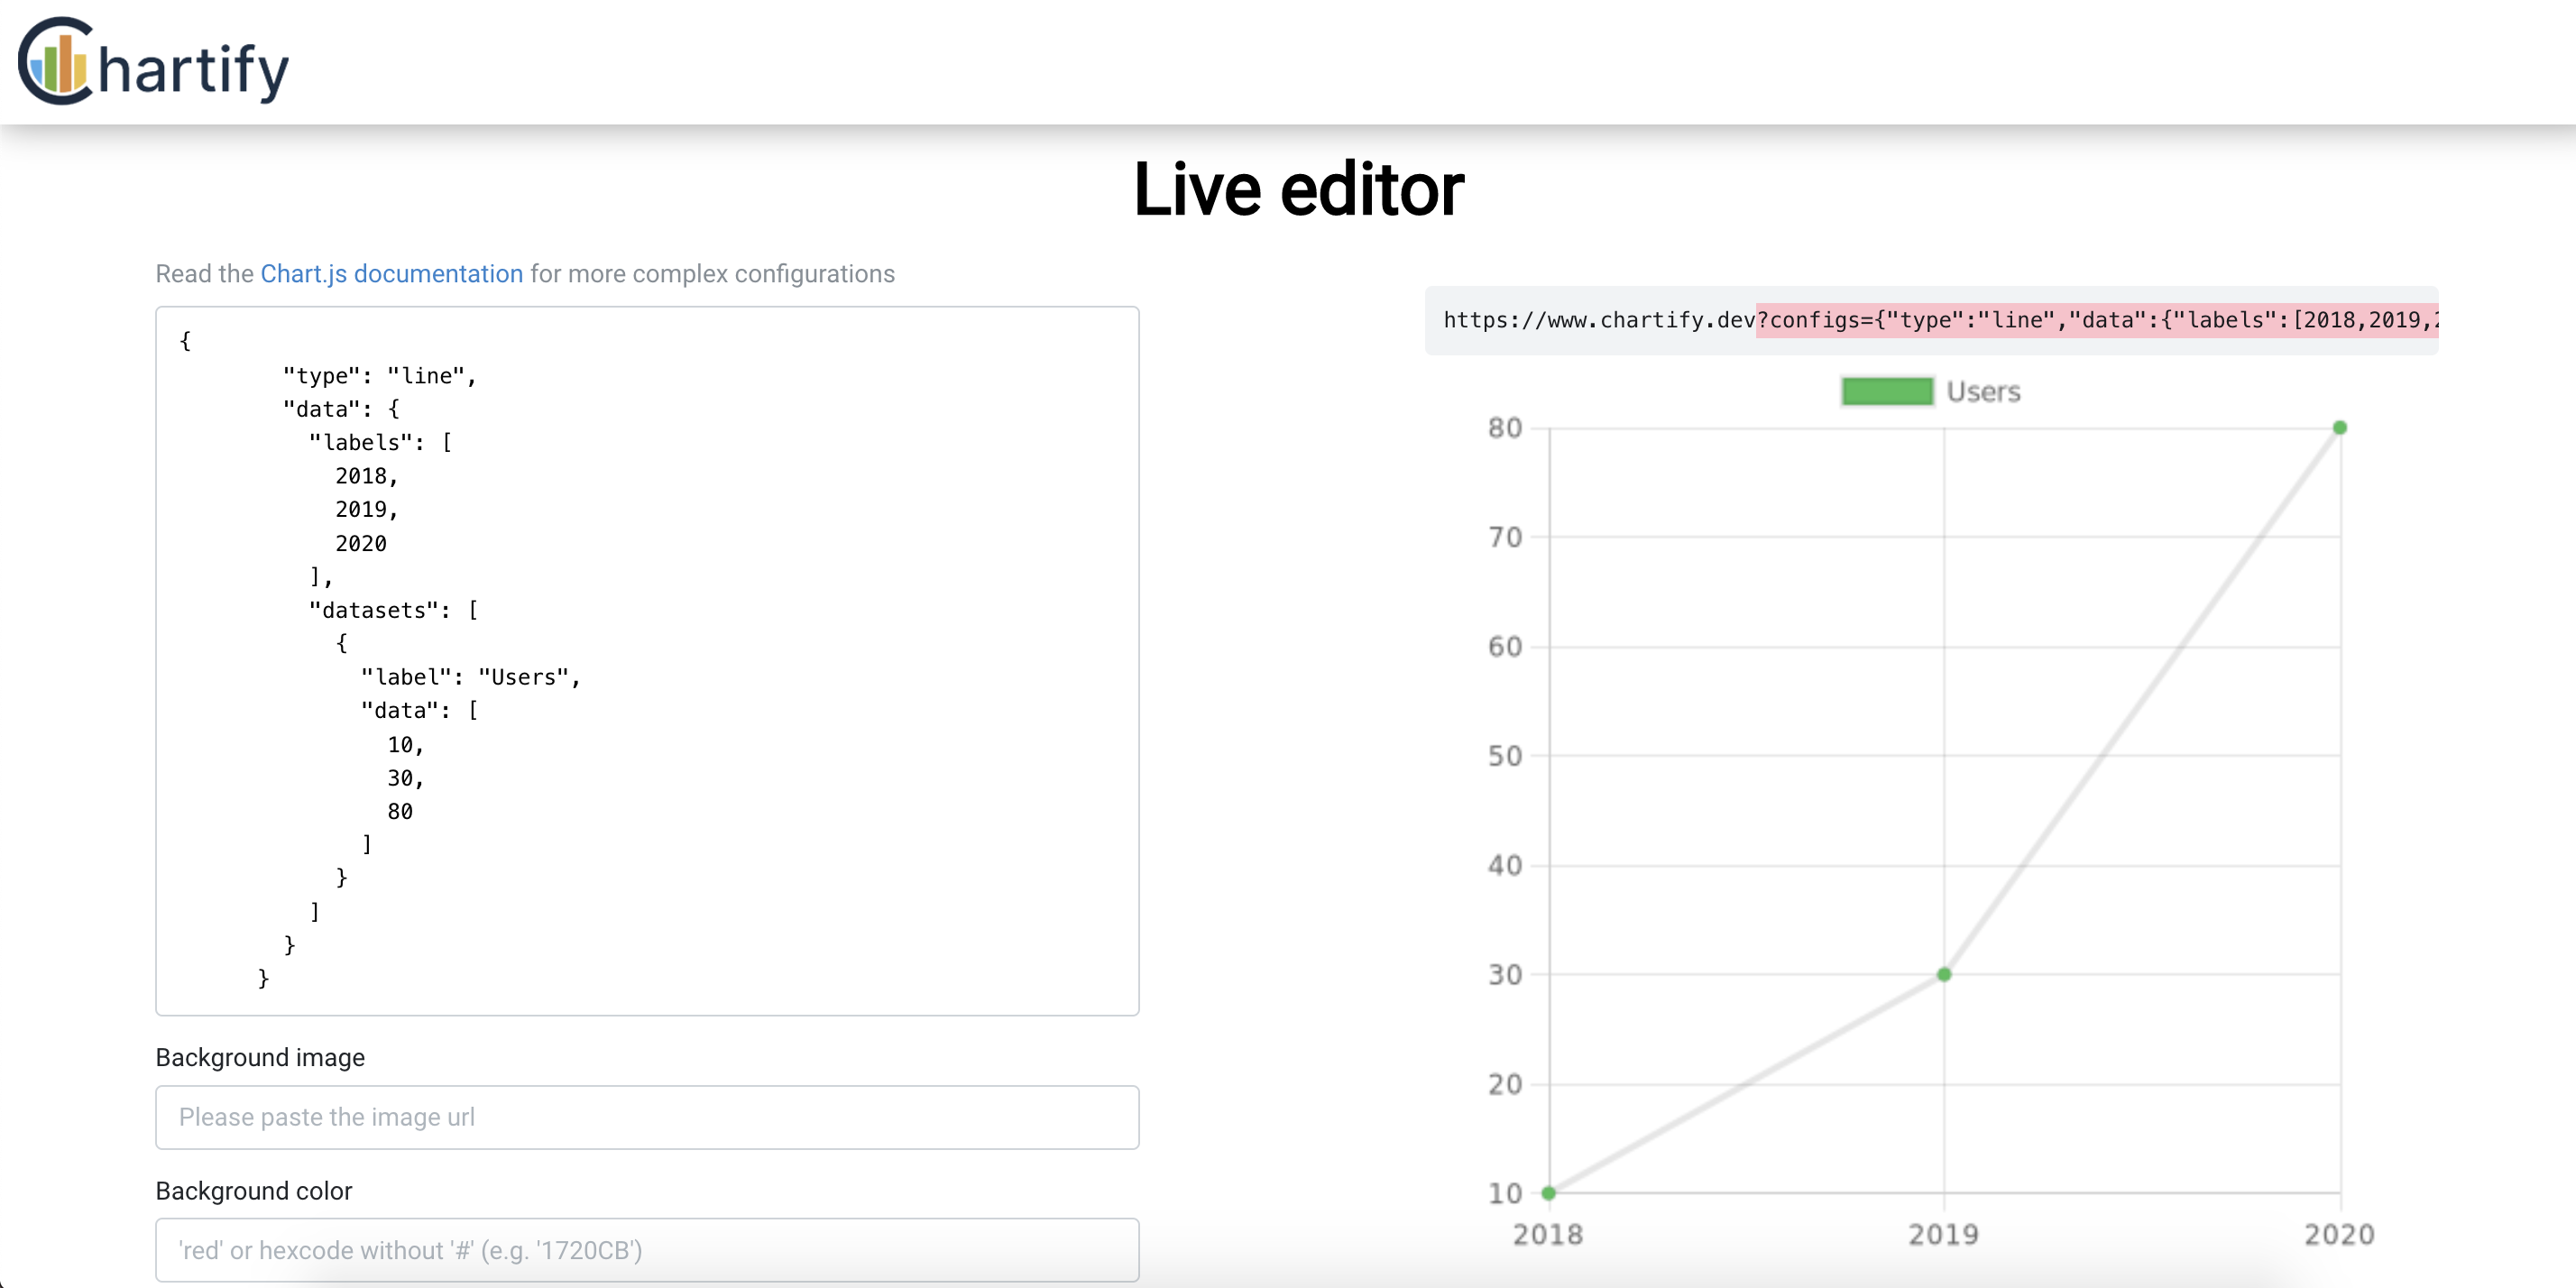Click the generated chartify.dev URL box
Screen dimensions: 2576x1288
click(1600, 320)
